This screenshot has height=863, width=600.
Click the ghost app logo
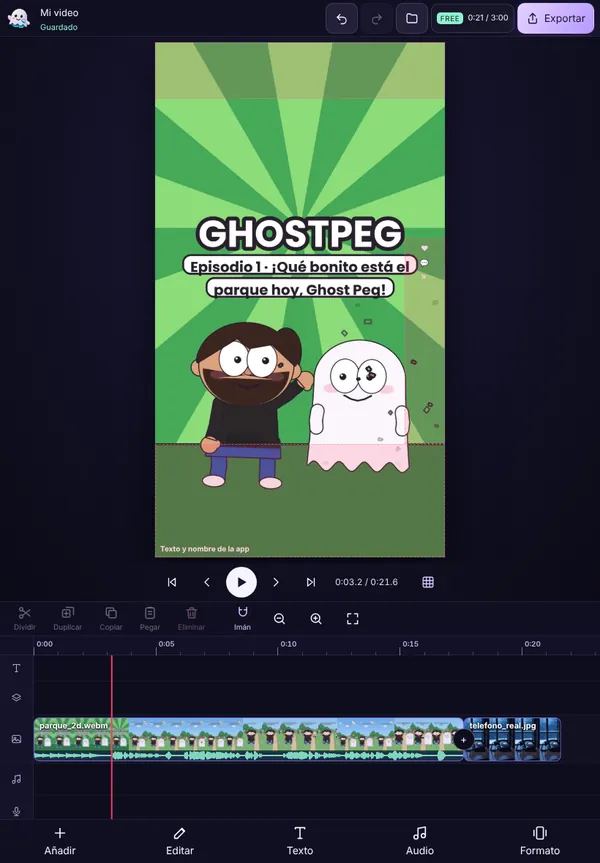tap(19, 18)
